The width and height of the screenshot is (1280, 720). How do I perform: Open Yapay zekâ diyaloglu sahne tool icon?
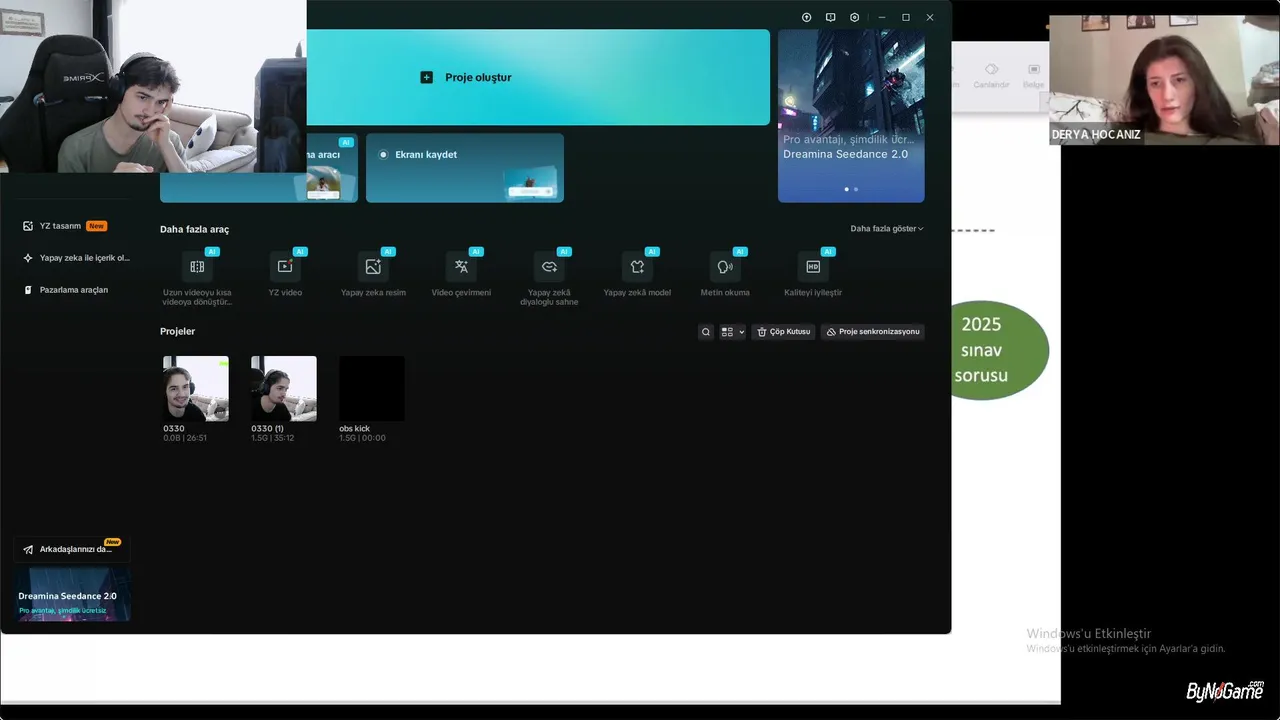549,266
